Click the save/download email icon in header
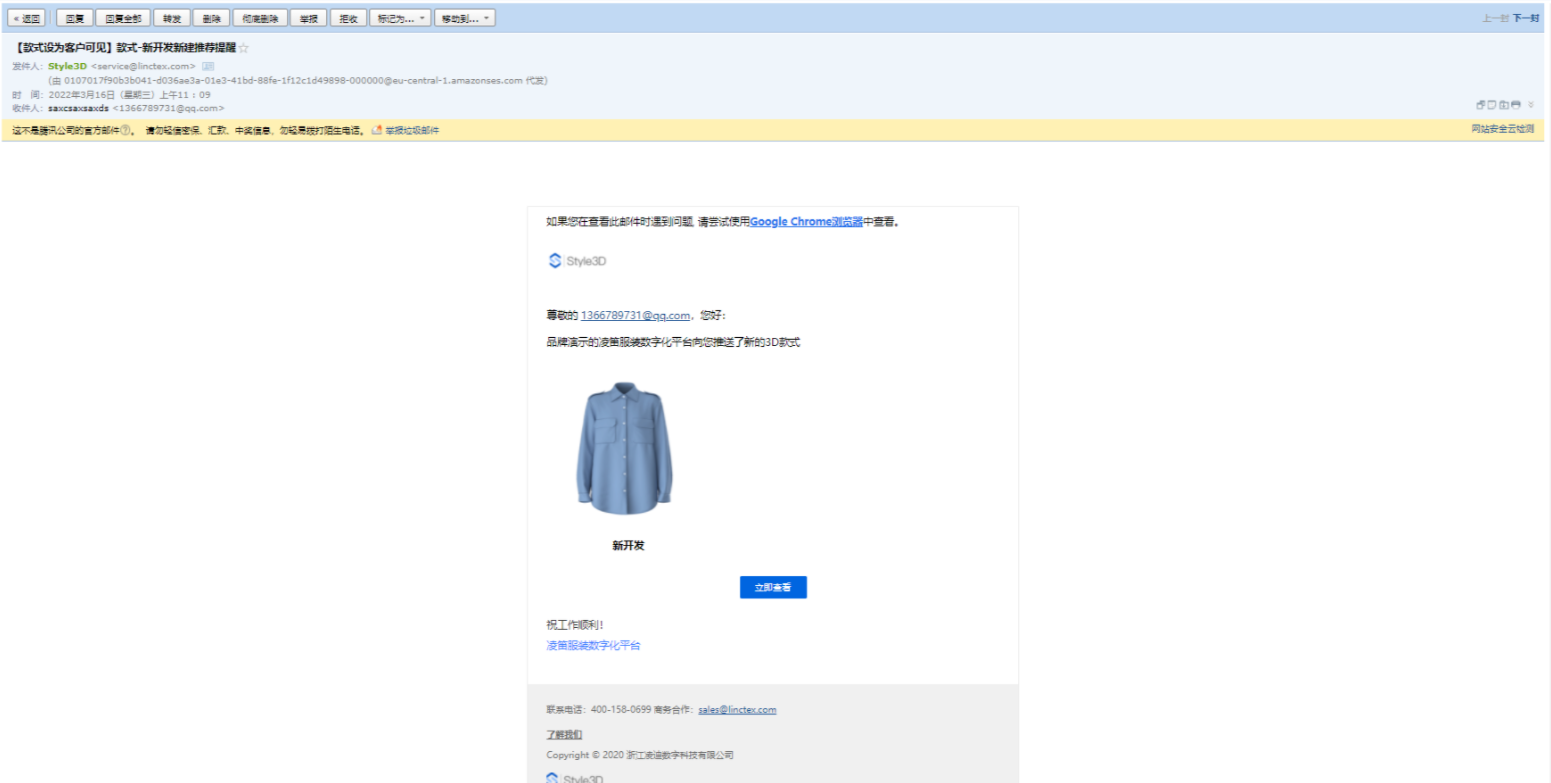The width and height of the screenshot is (1551, 783). pos(1504,105)
